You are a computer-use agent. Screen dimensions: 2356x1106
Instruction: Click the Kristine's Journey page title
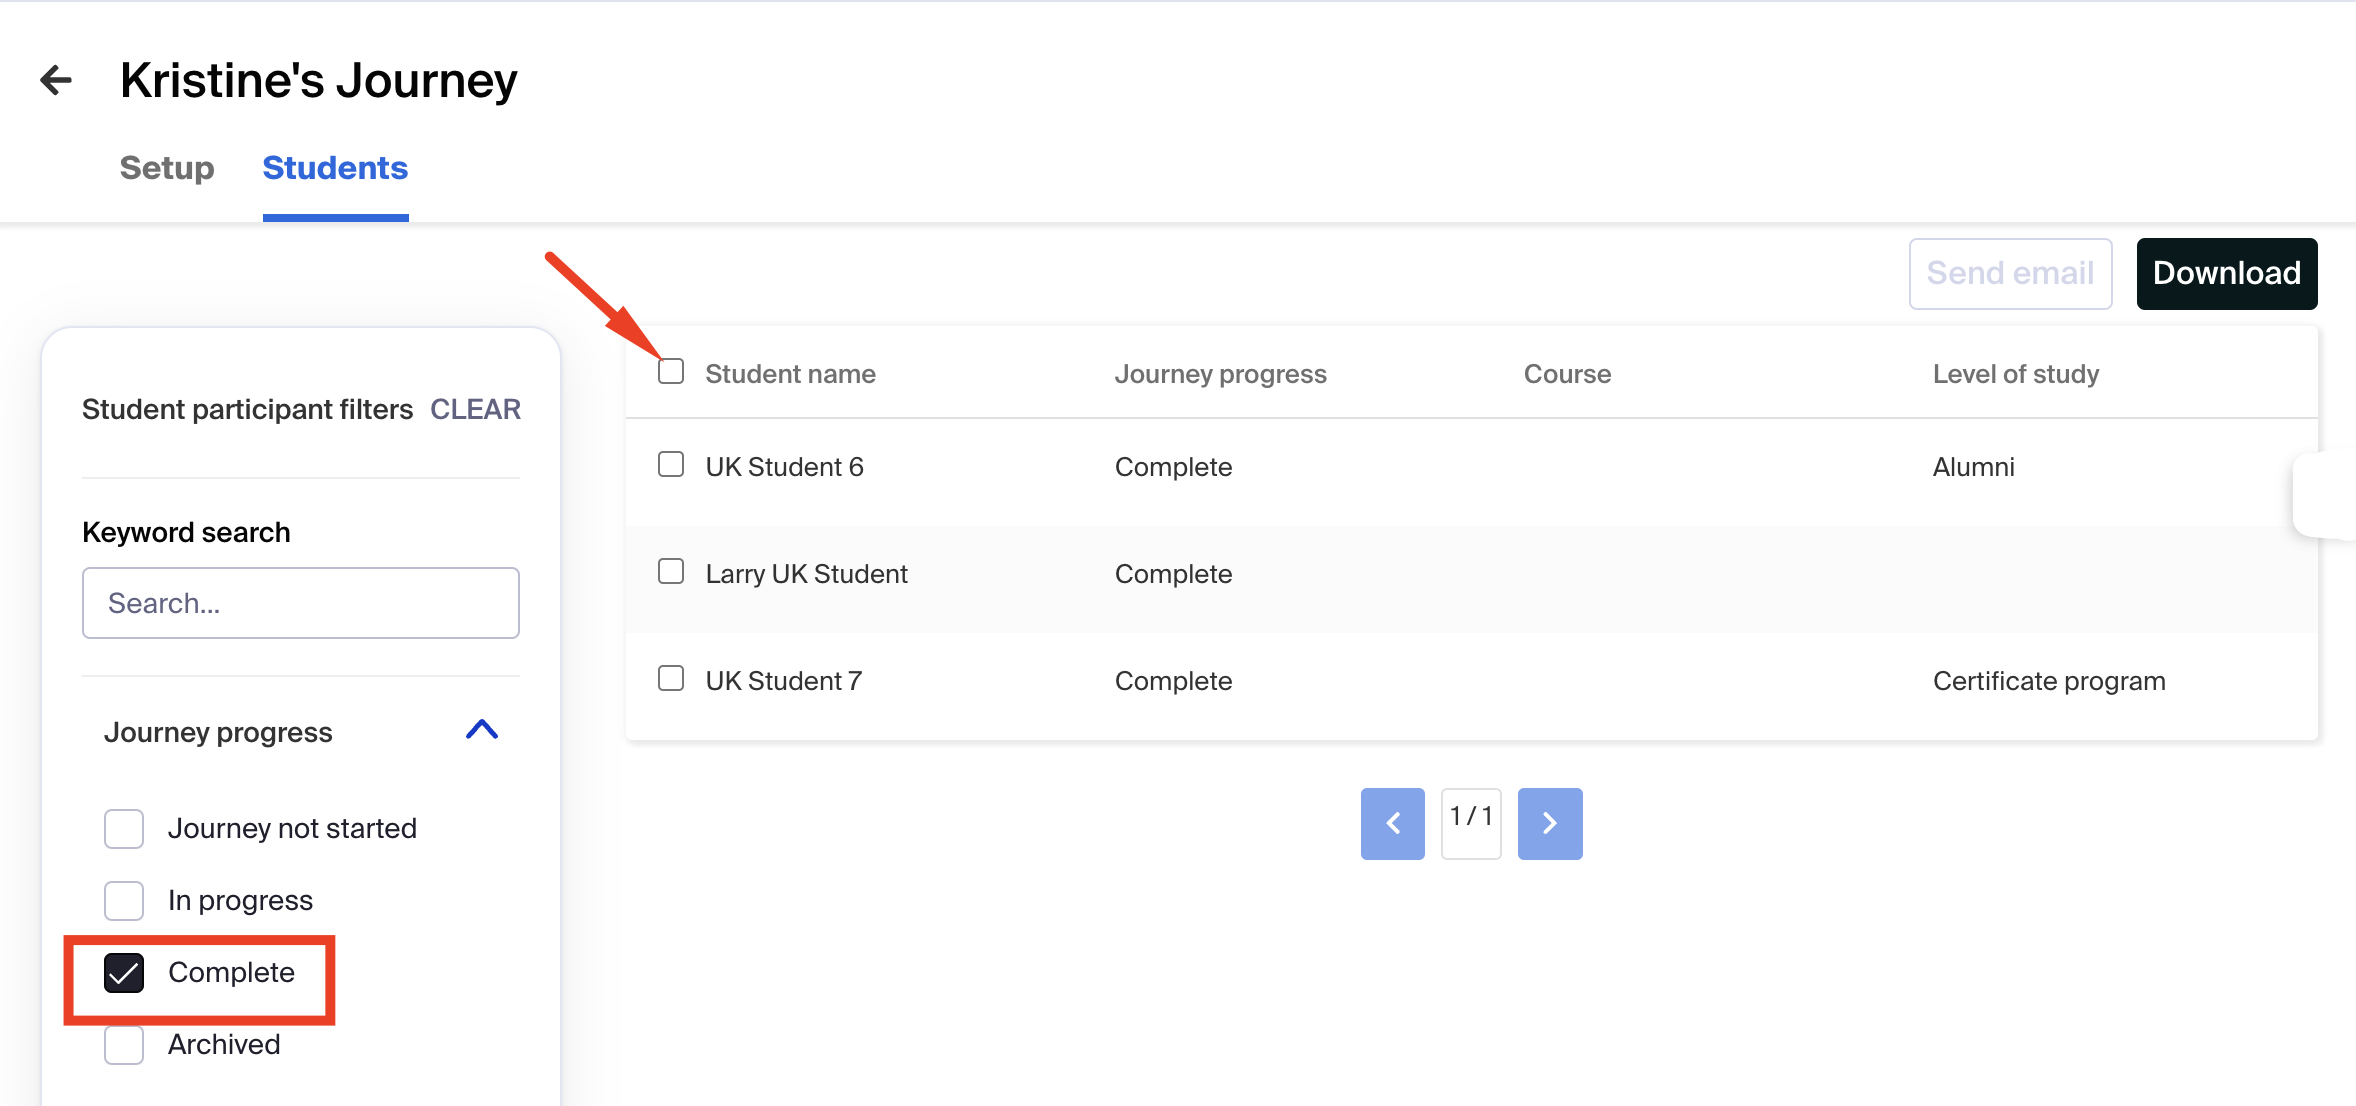pos(319,80)
